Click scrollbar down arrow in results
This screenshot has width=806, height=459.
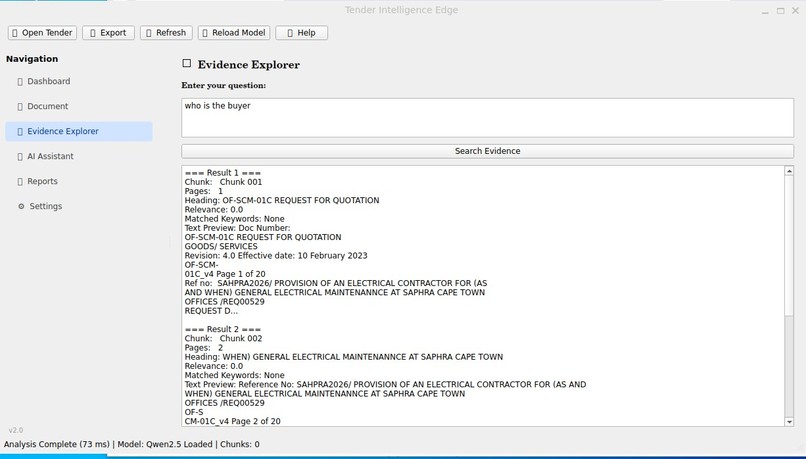pos(789,421)
